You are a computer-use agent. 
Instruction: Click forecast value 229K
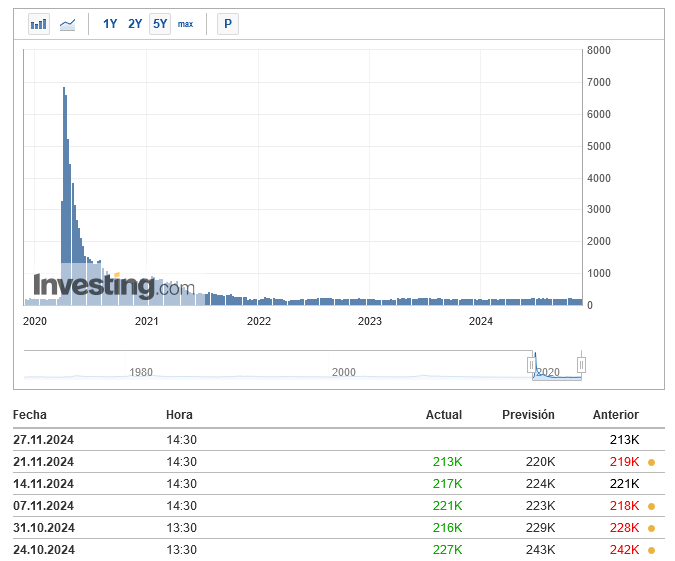(540, 527)
